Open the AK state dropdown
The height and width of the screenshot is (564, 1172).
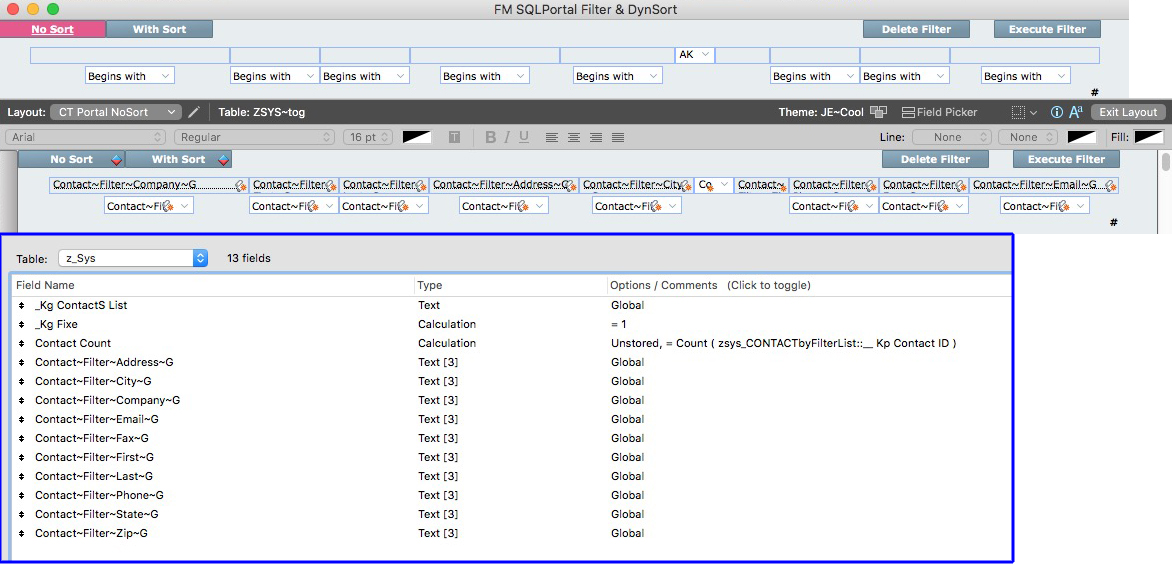[695, 55]
